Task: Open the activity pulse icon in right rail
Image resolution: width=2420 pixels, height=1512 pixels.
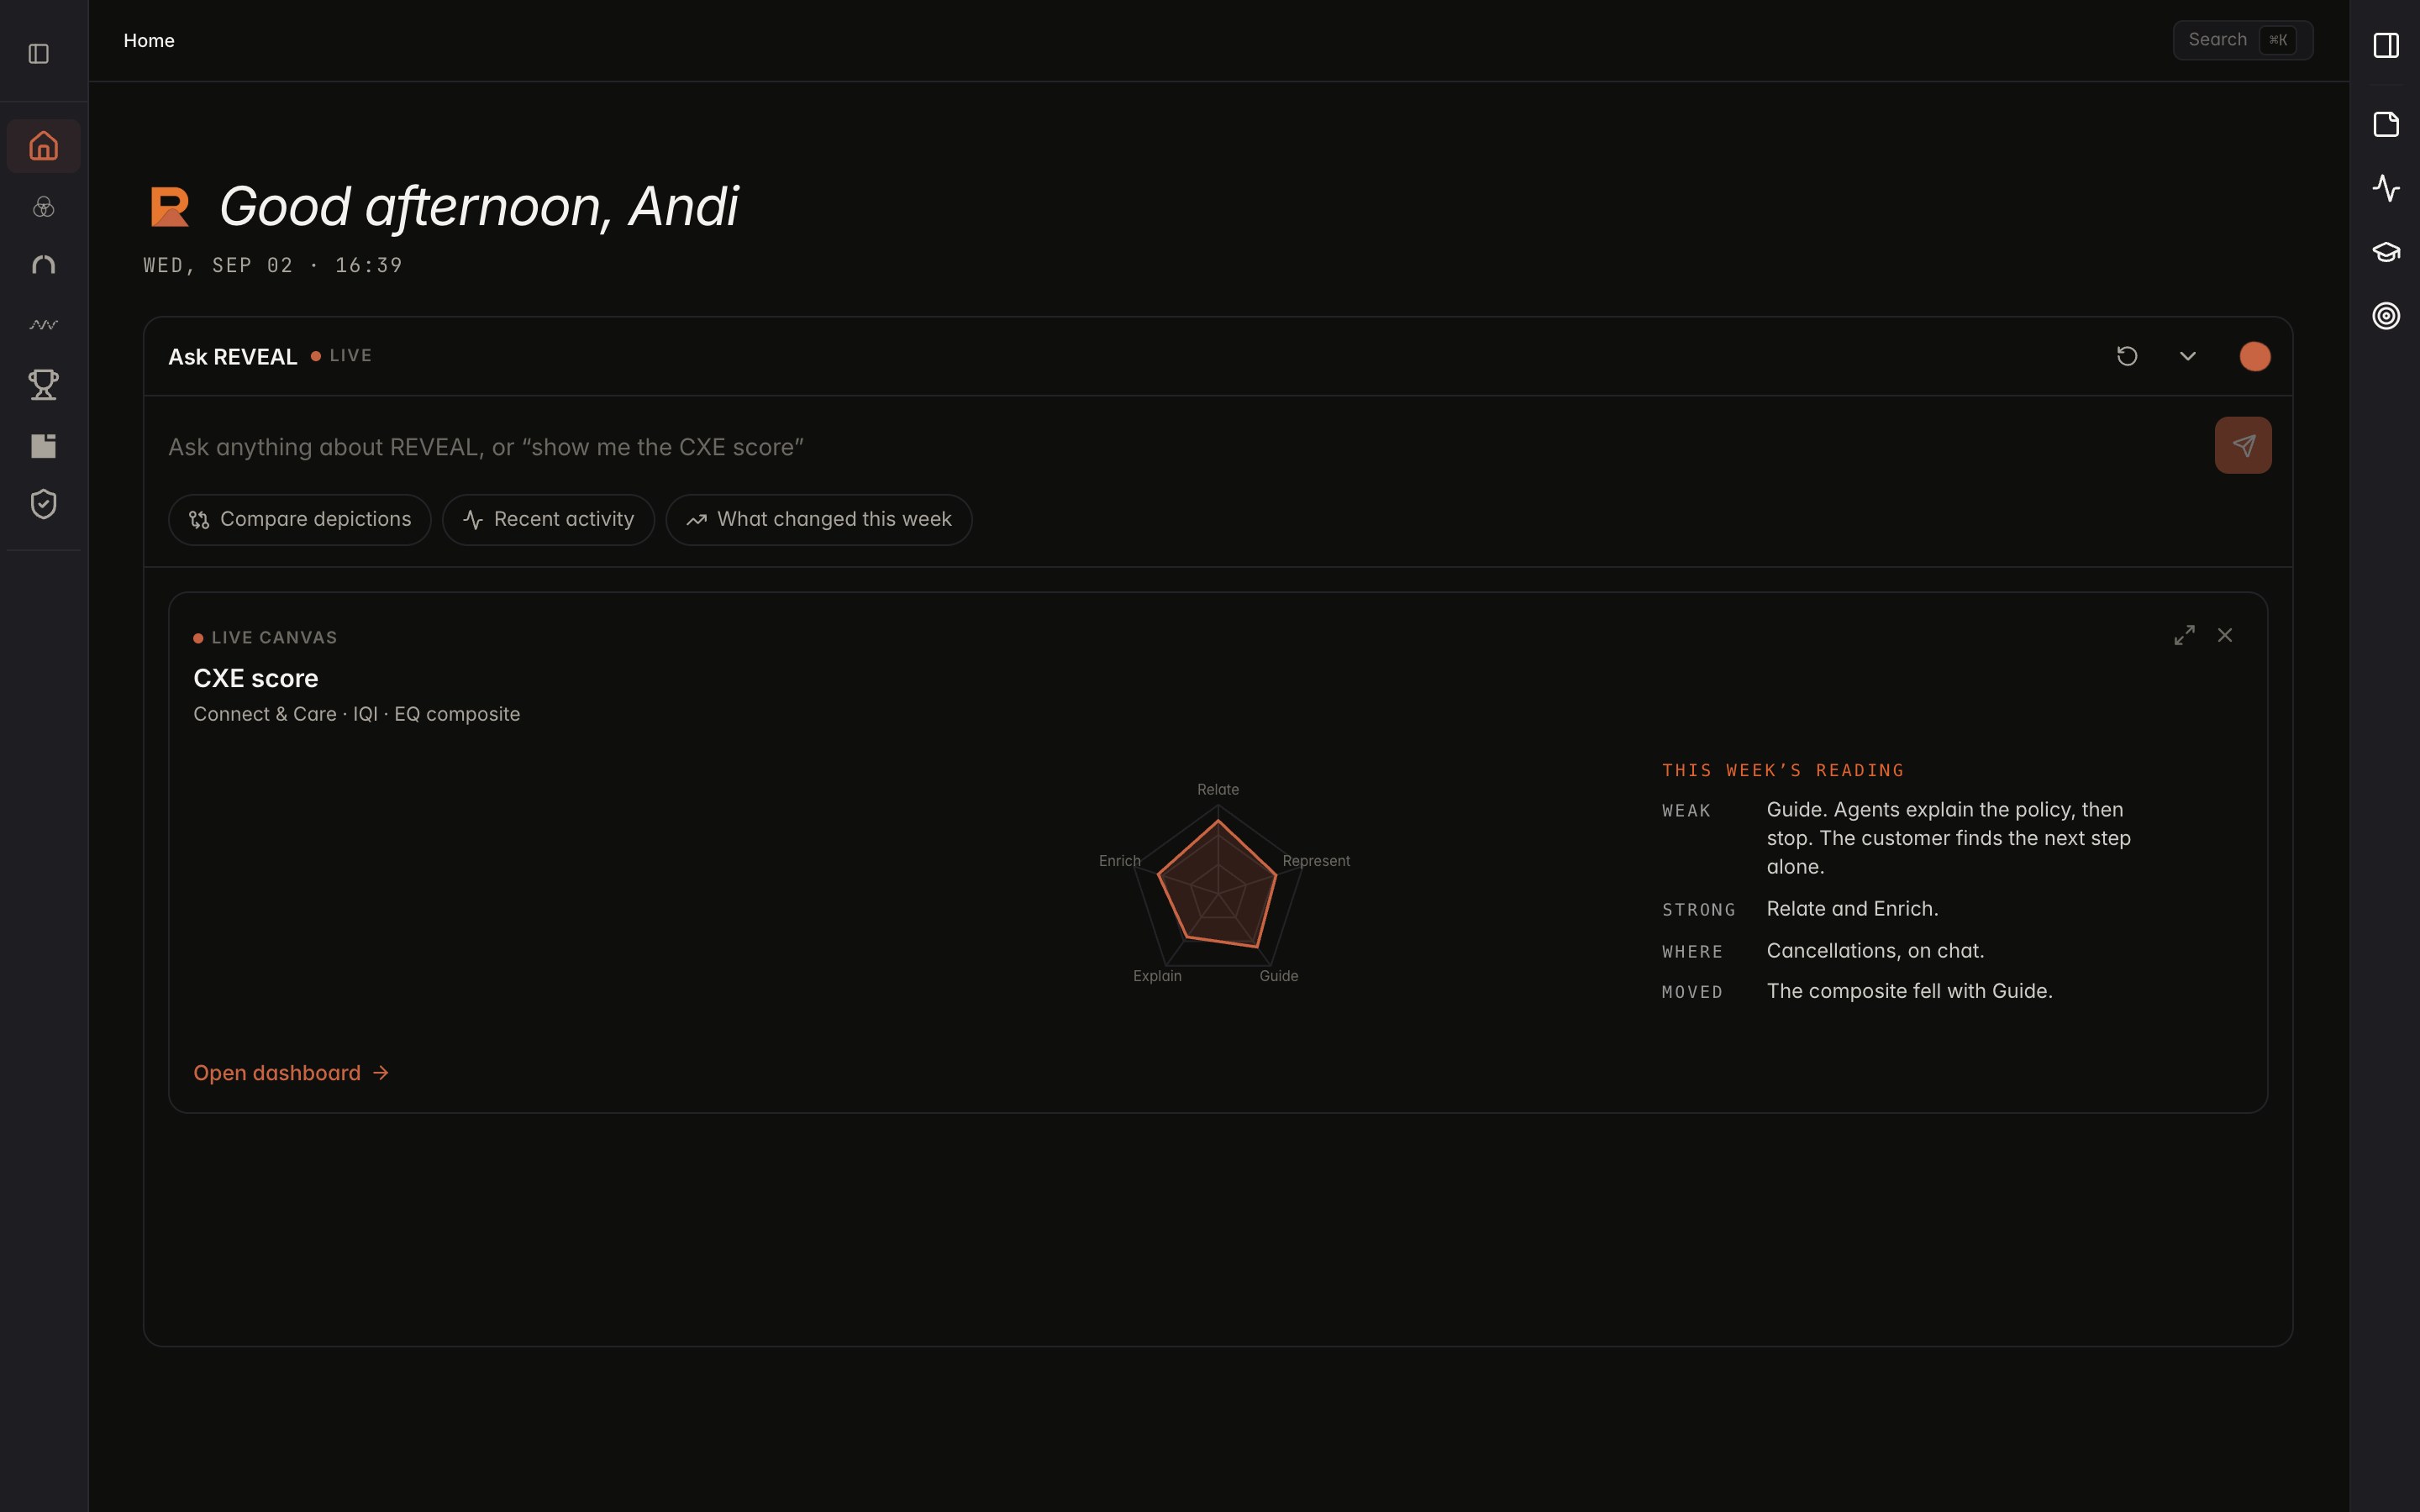Action: 2386,188
